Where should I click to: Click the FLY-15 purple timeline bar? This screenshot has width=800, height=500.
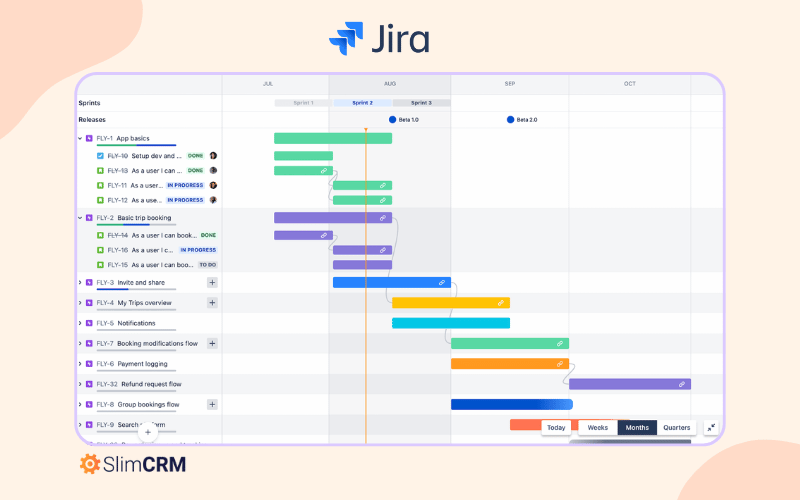point(363,265)
